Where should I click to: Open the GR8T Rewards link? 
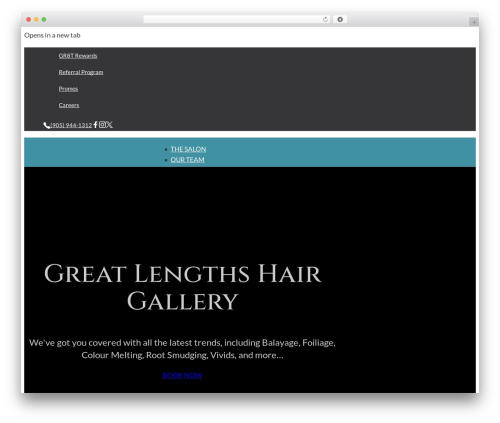coord(78,56)
